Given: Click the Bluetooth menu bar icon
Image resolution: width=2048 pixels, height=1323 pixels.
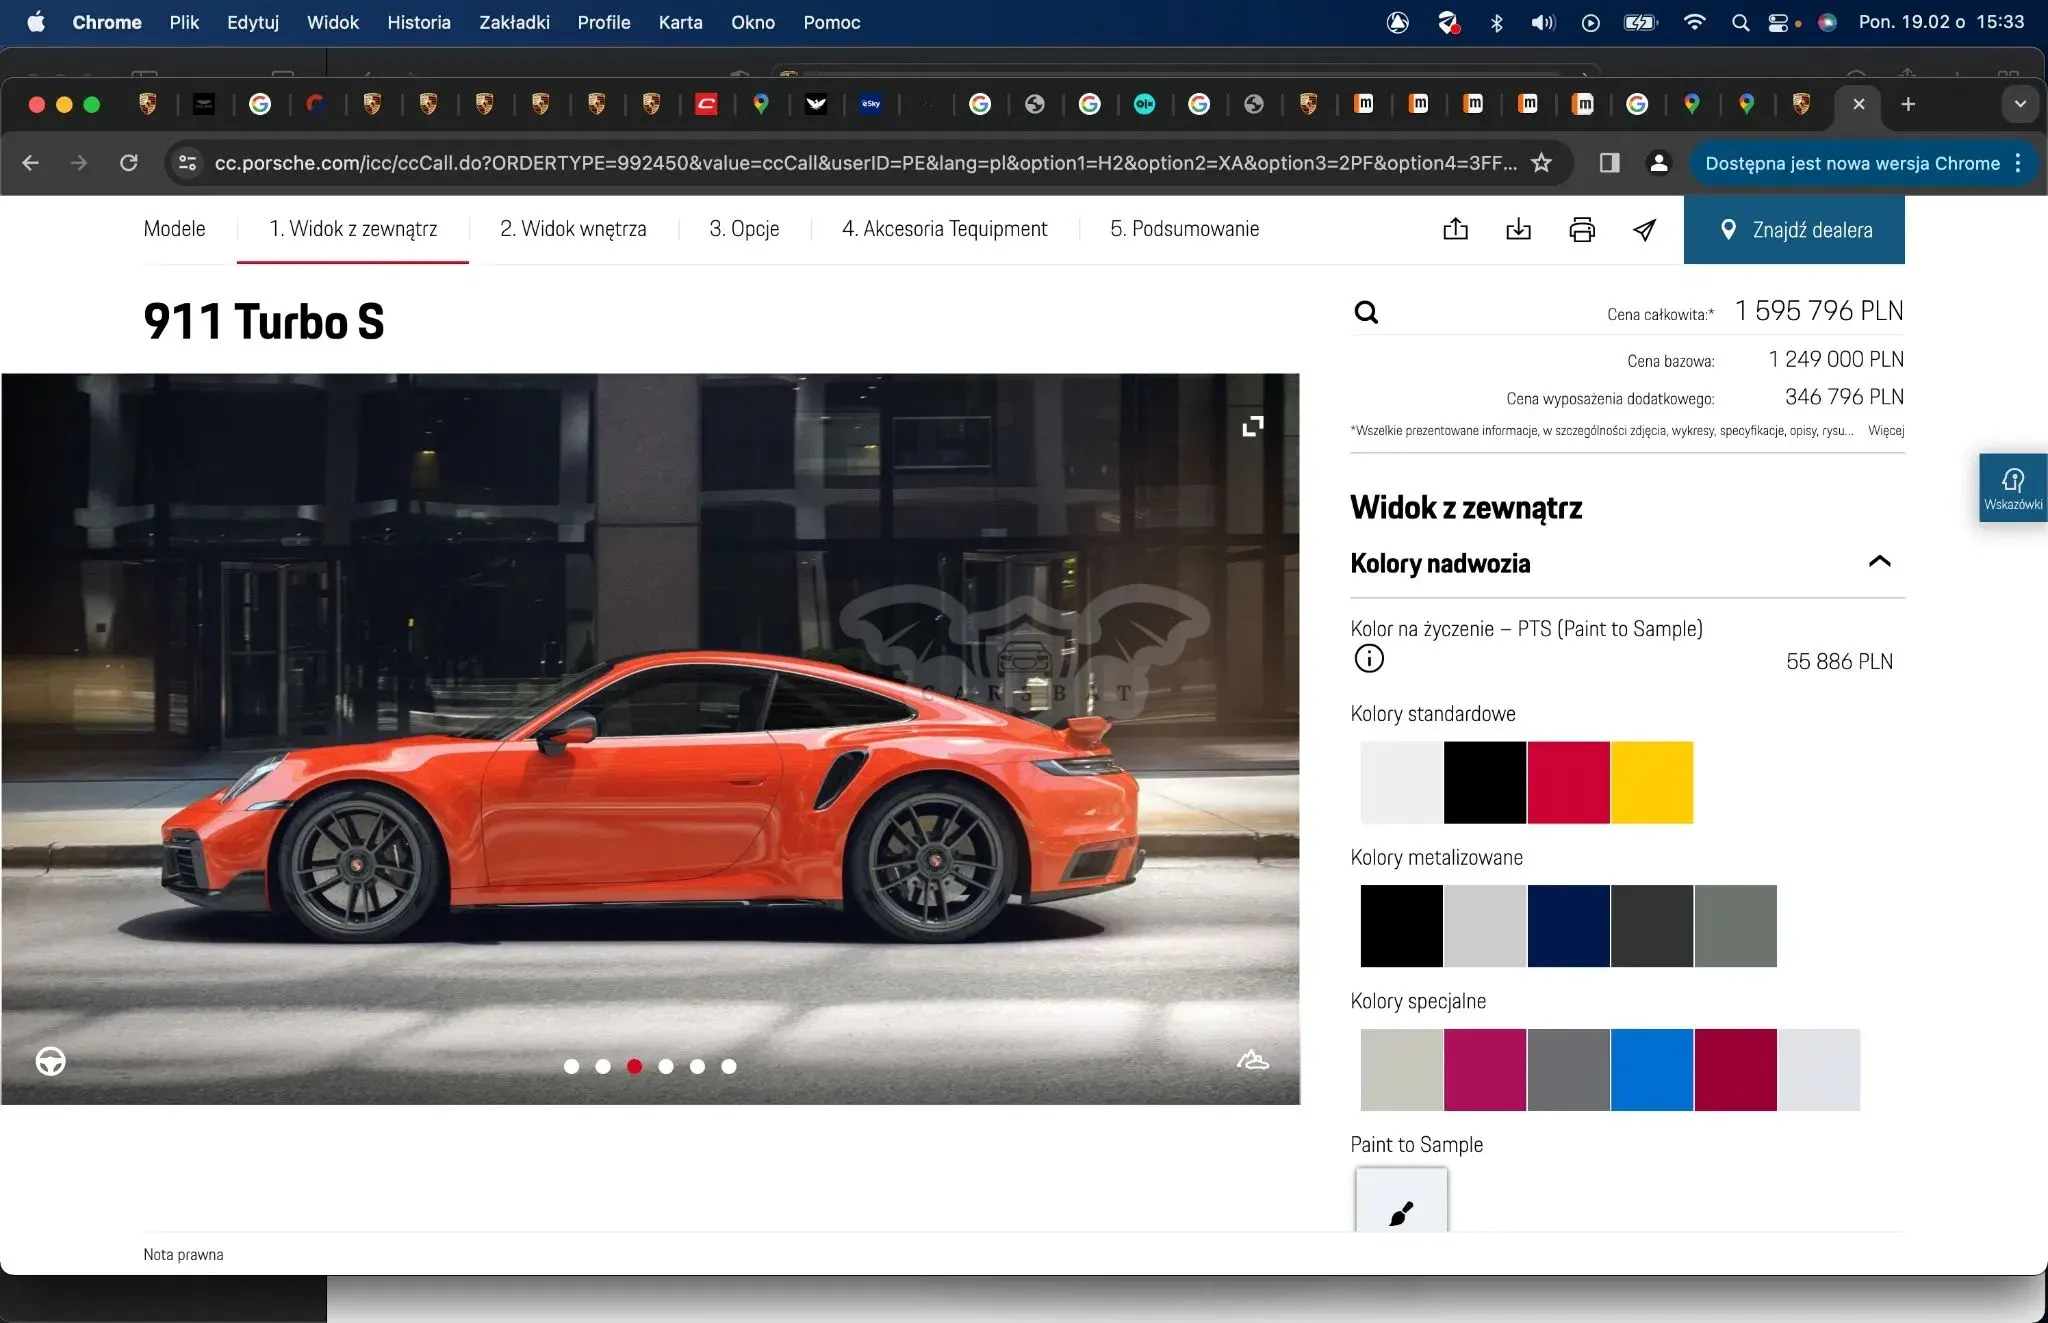Looking at the screenshot, I should click(1497, 22).
